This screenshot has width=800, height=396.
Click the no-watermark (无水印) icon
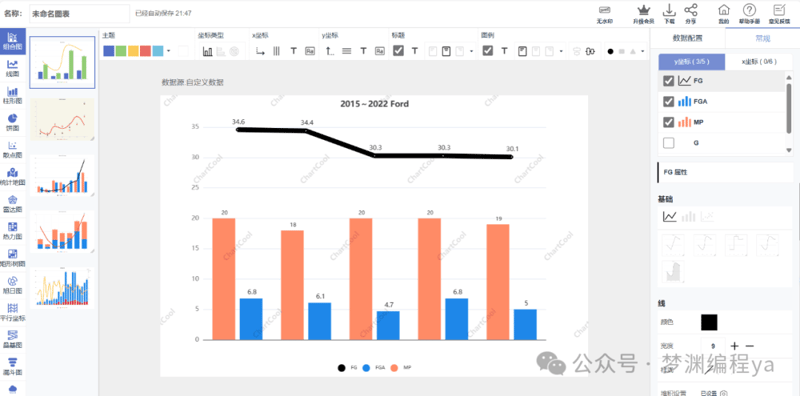point(605,11)
